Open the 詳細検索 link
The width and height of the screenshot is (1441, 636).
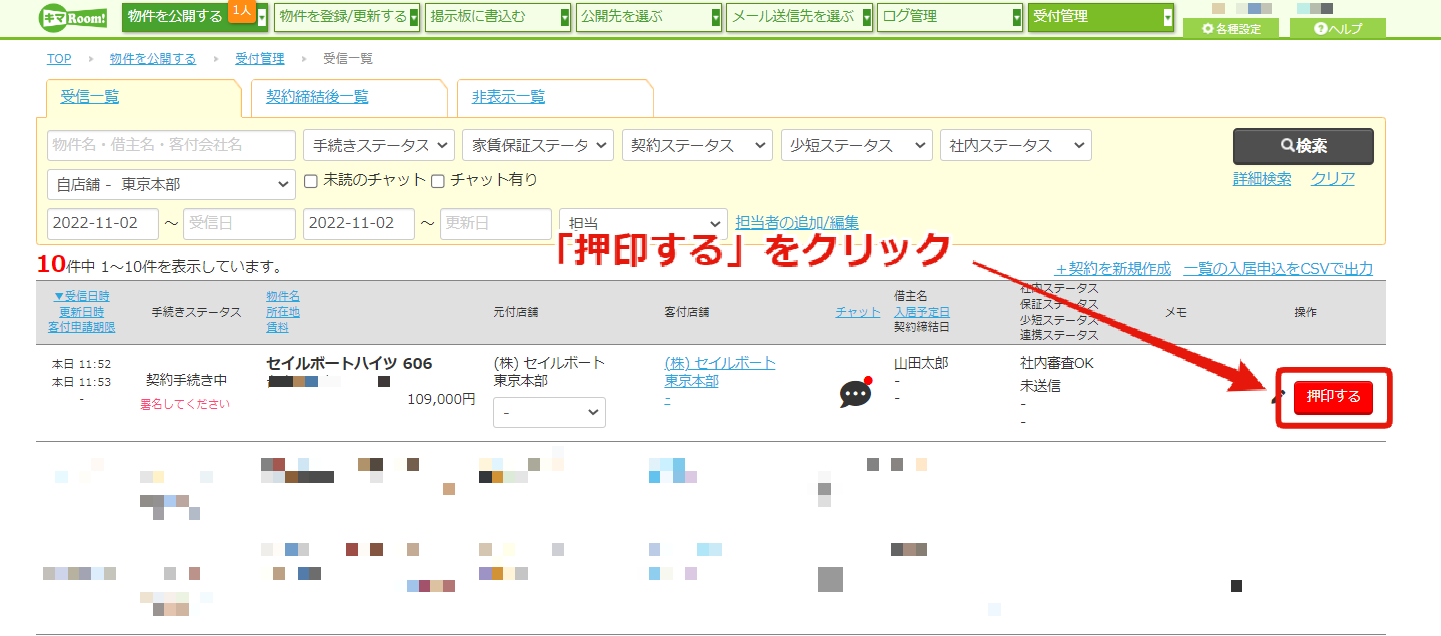(1262, 179)
